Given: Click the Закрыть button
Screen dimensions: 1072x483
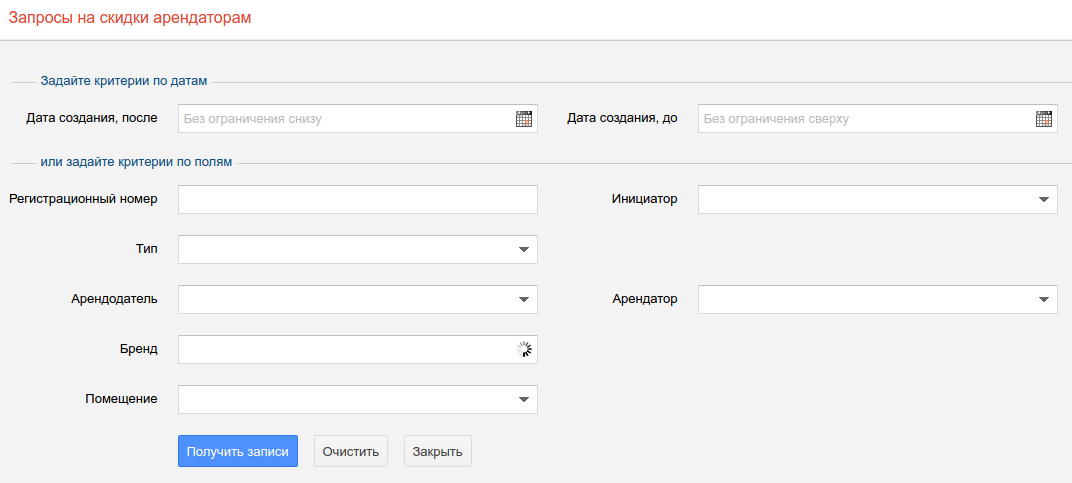Looking at the screenshot, I should click(437, 451).
